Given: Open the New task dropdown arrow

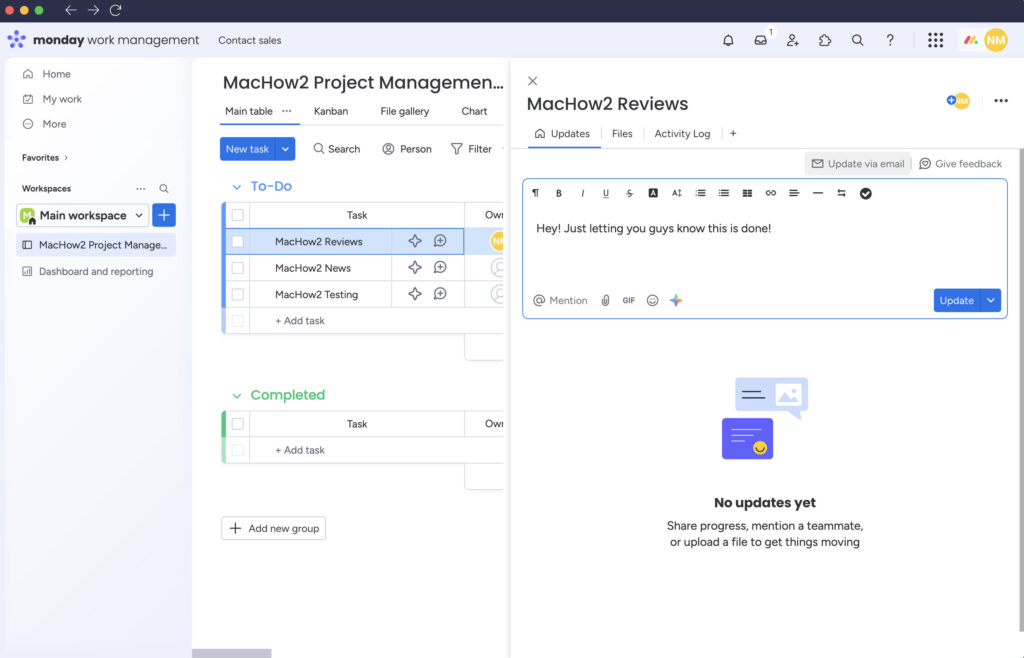Looking at the screenshot, I should pos(285,149).
